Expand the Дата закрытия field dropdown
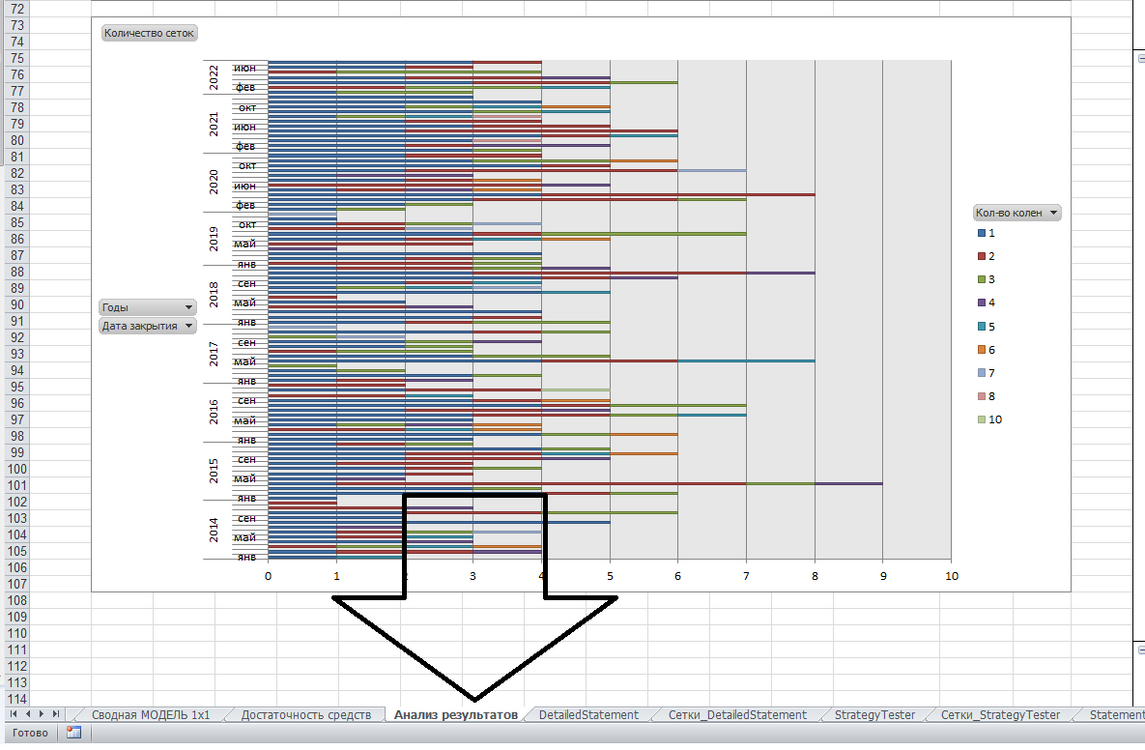 [x=188, y=326]
